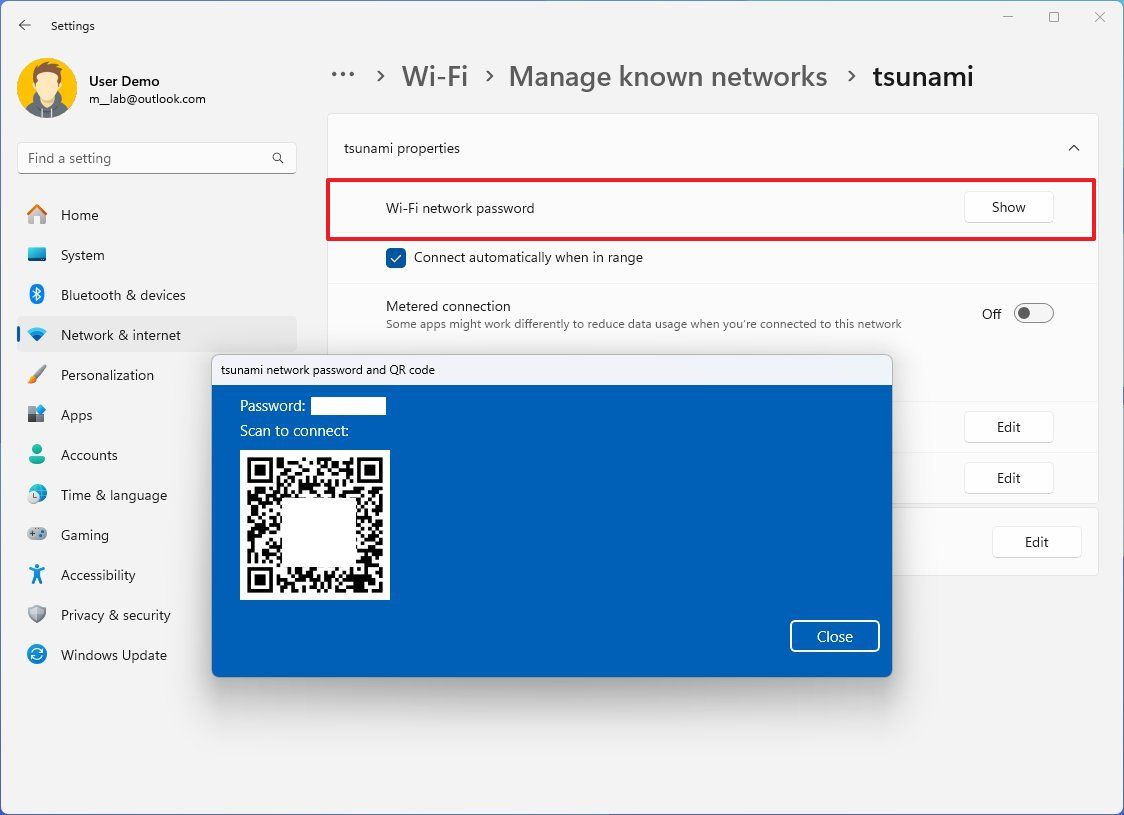1124x815 pixels.
Task: Click the Bluetooth & devices icon
Action: coord(37,295)
